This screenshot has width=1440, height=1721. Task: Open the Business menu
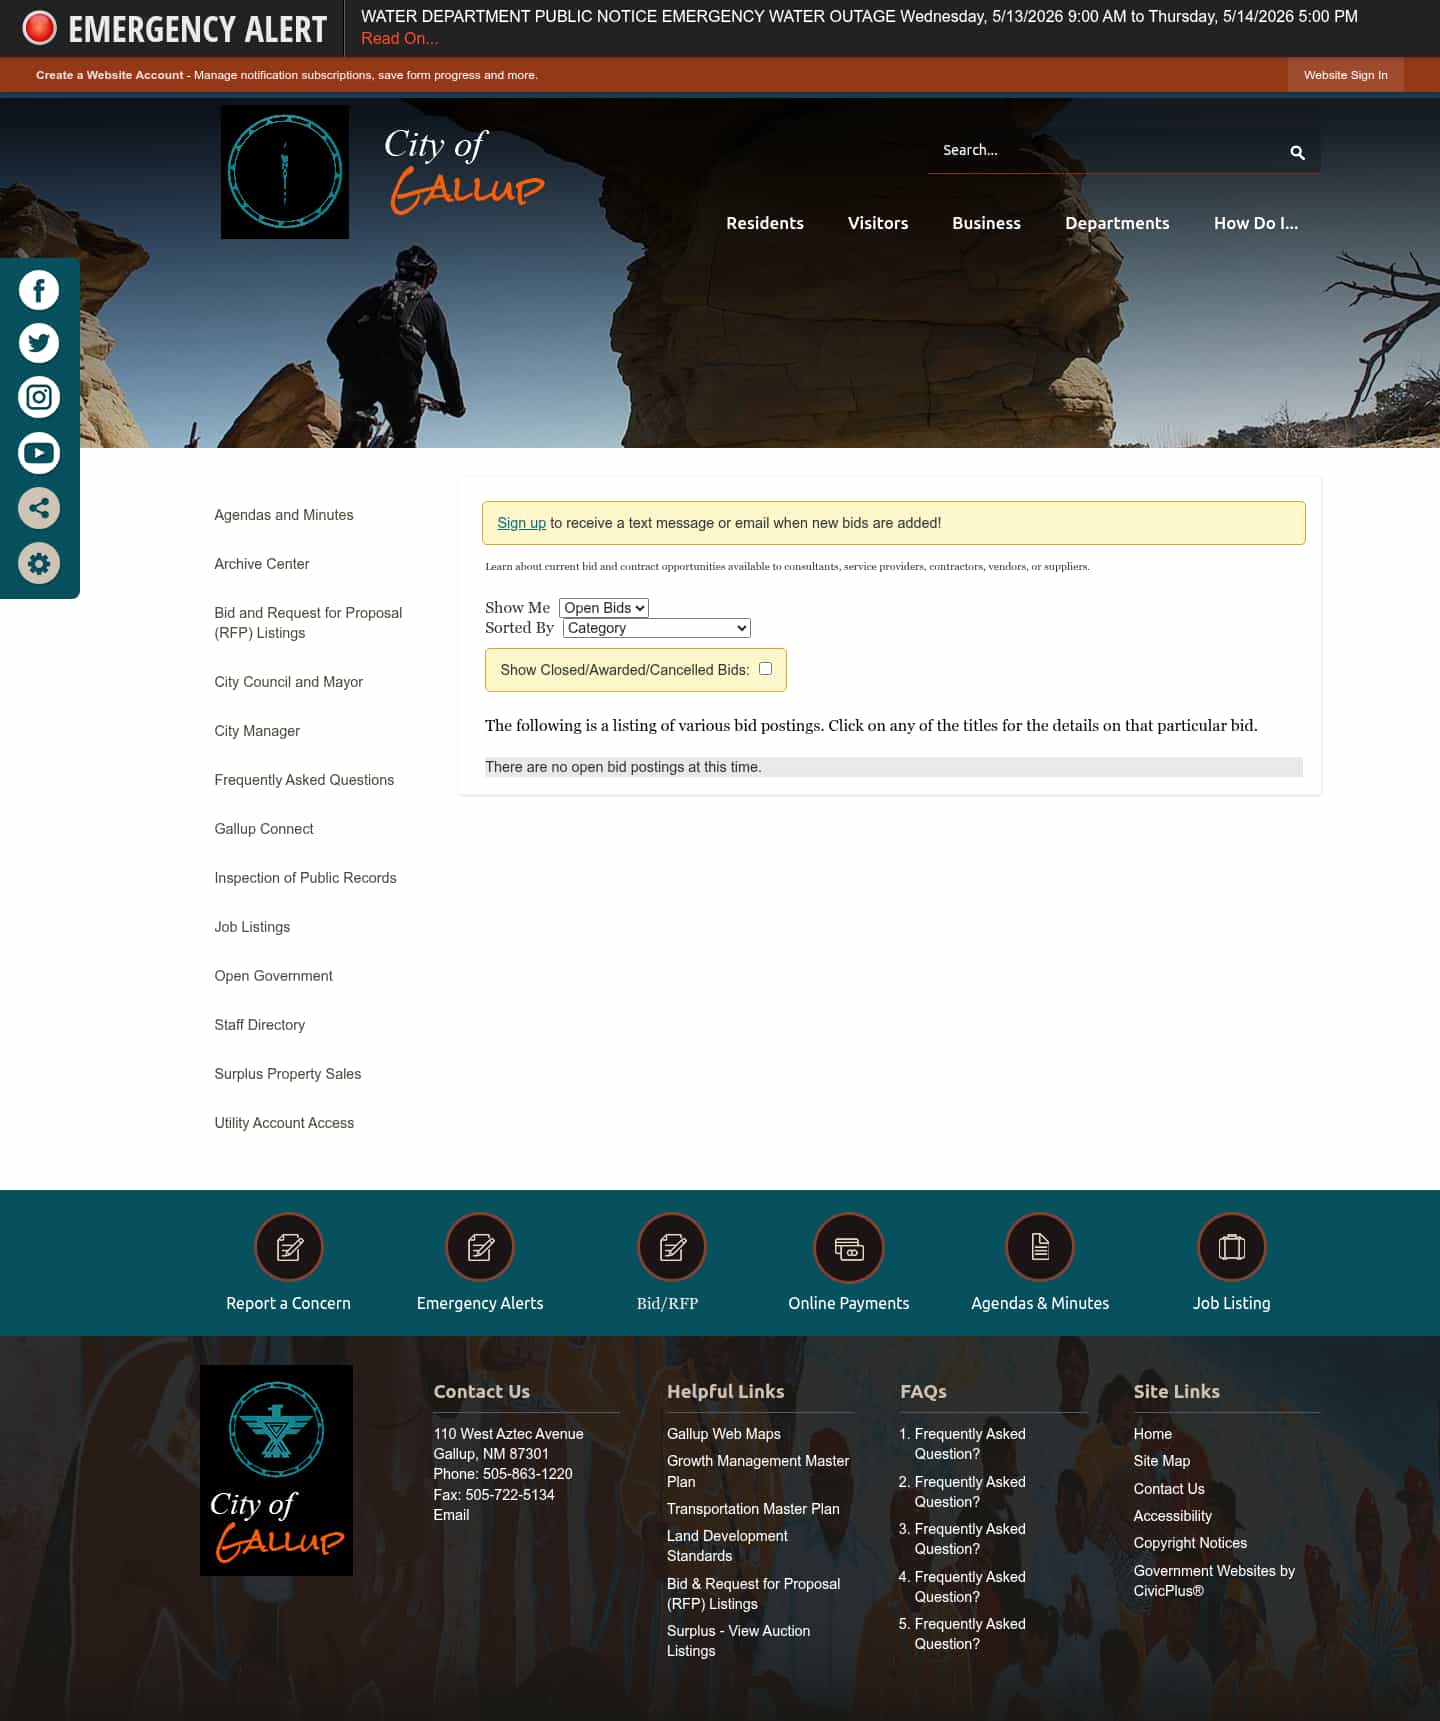point(986,223)
